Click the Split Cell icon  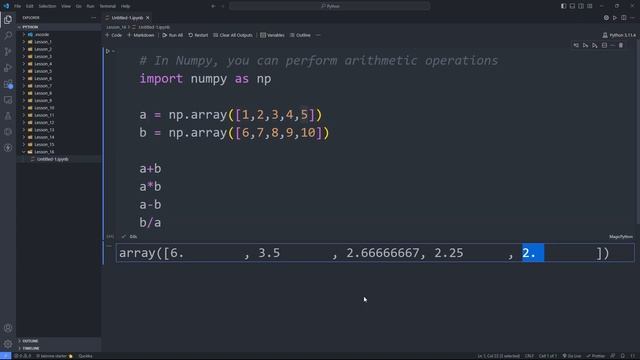[x=604, y=45]
